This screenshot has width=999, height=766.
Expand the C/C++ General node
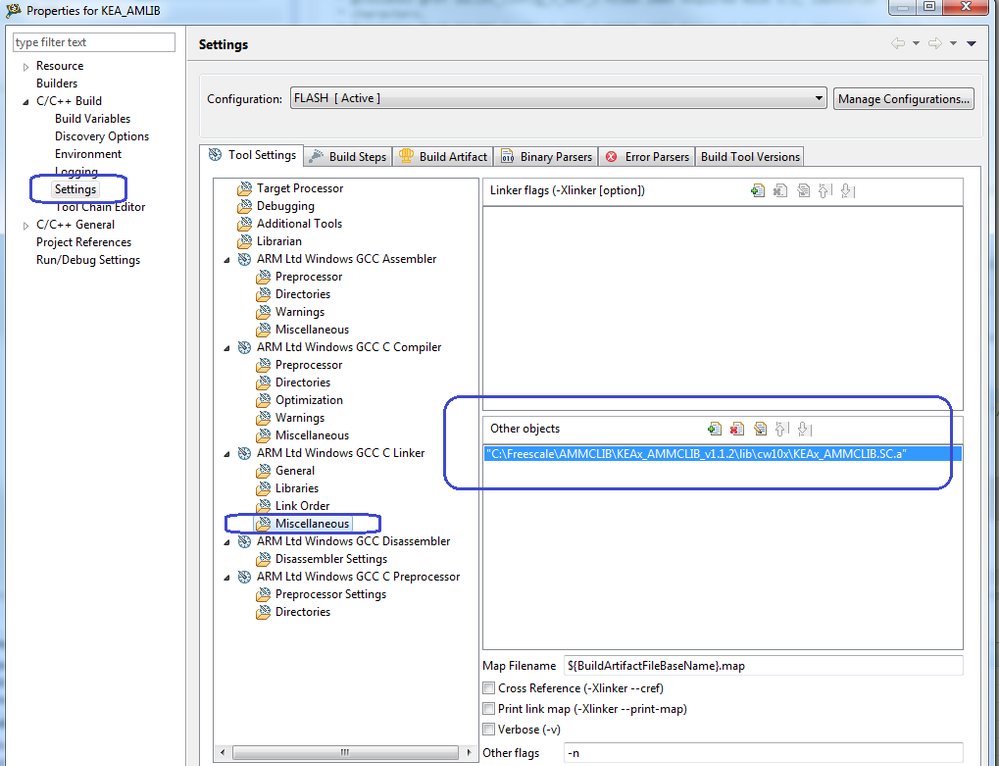25,226
